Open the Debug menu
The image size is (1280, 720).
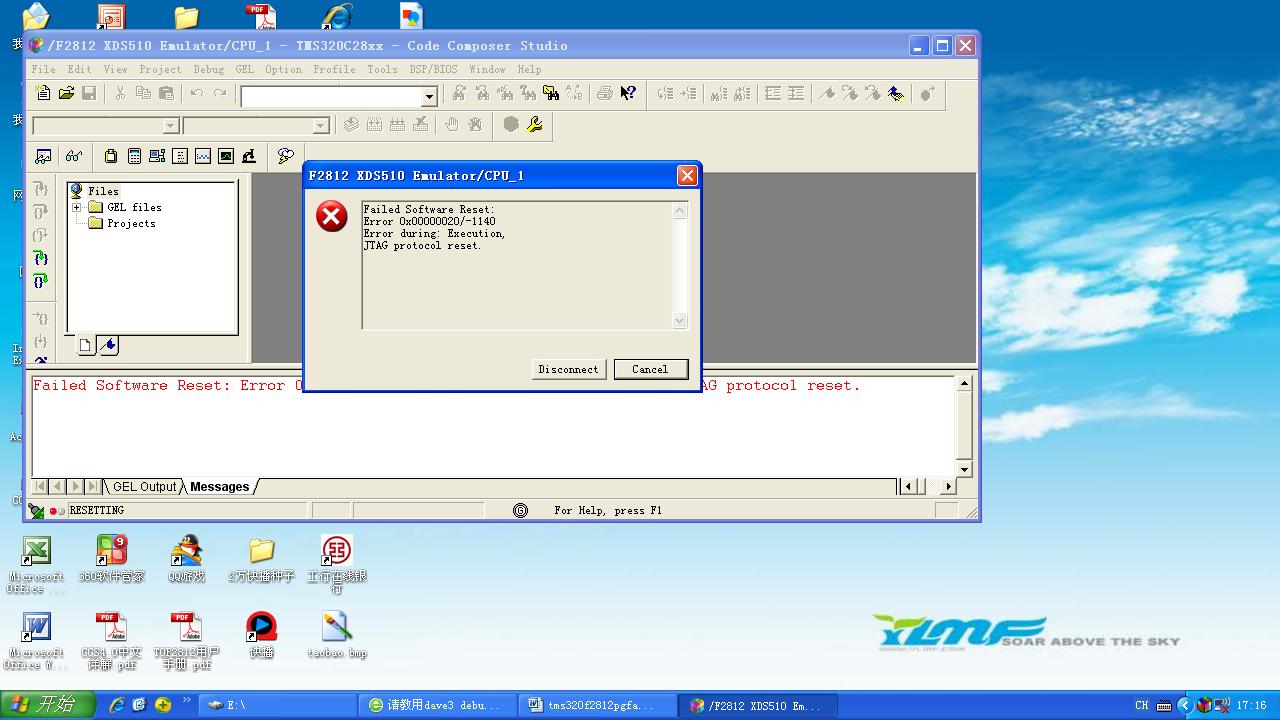(208, 69)
